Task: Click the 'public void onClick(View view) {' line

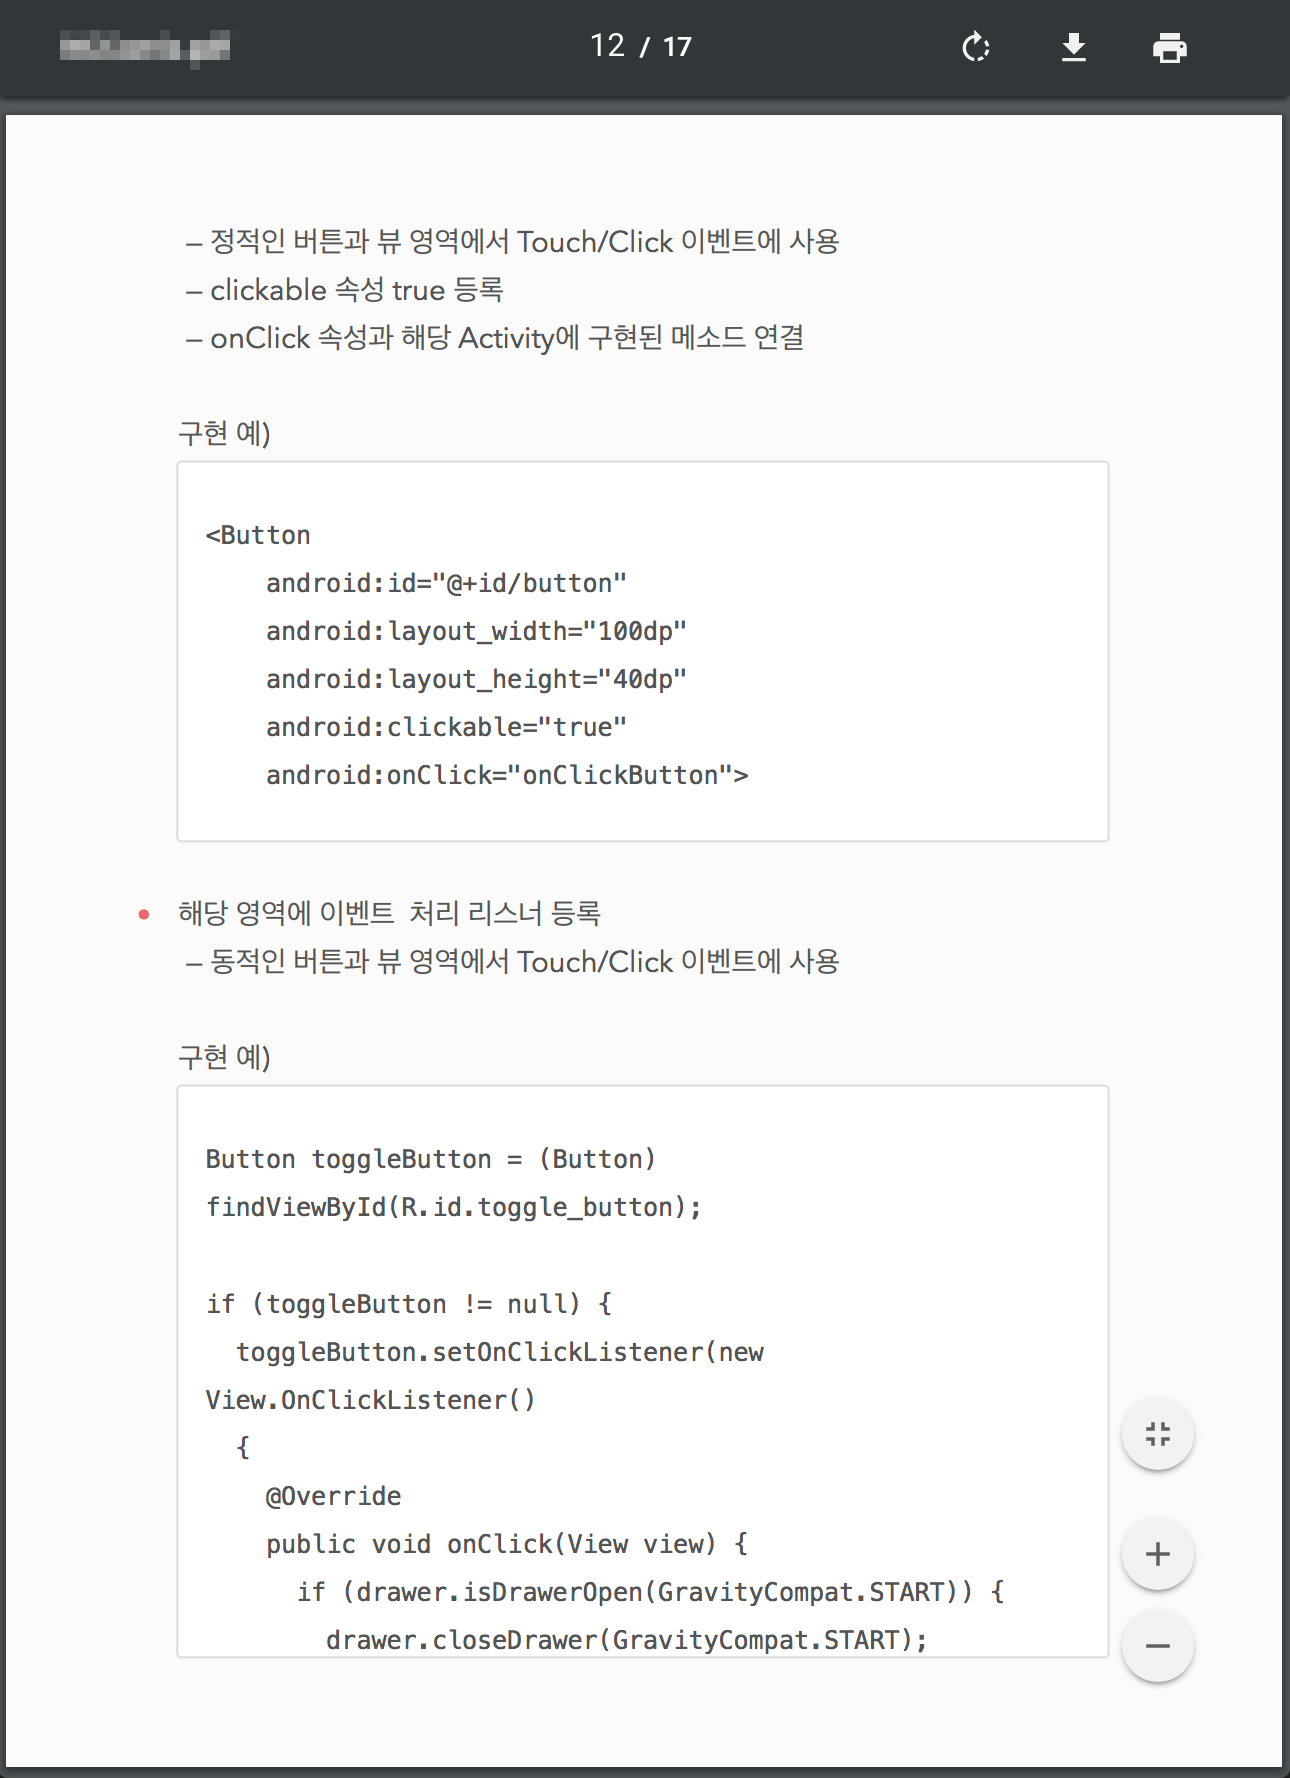Action: pos(507,1544)
